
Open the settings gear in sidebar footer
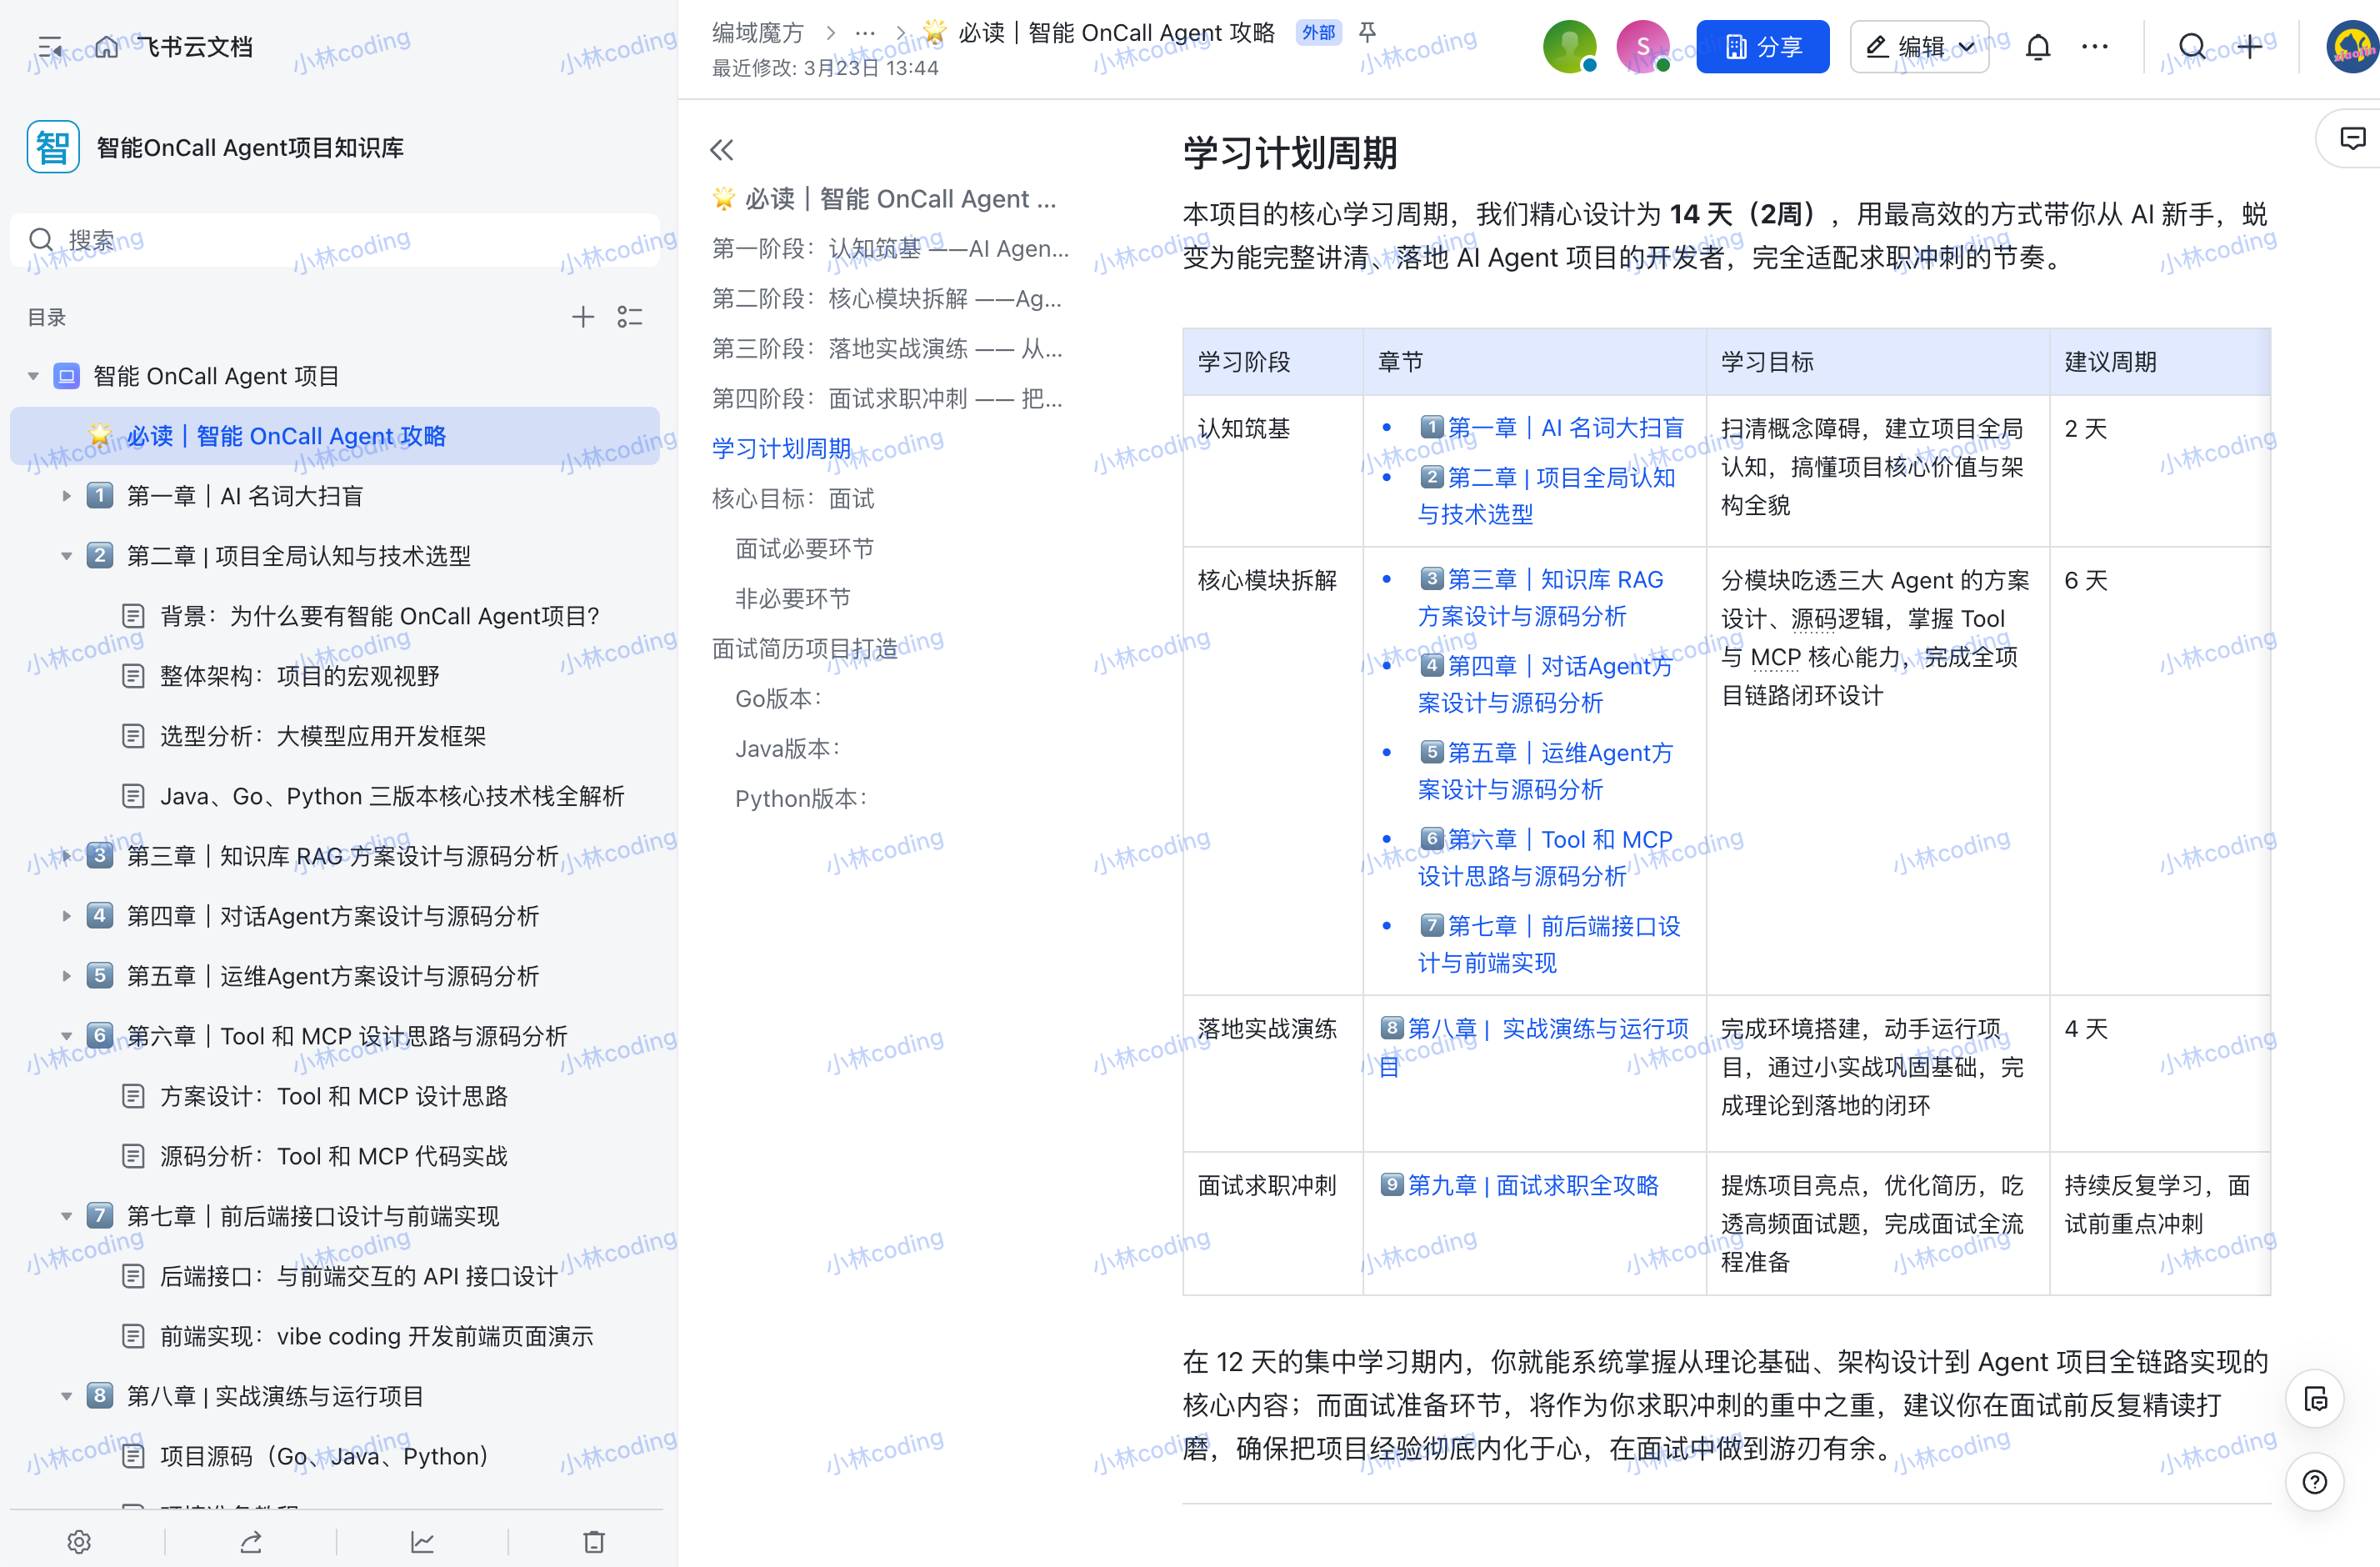click(x=79, y=1541)
